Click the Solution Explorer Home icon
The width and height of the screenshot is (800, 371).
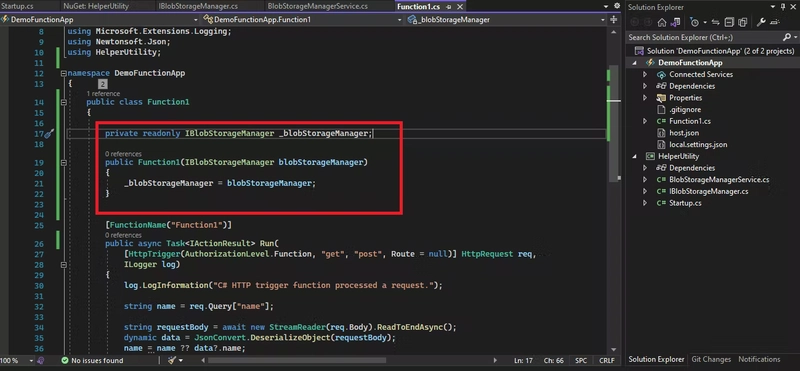pos(661,22)
